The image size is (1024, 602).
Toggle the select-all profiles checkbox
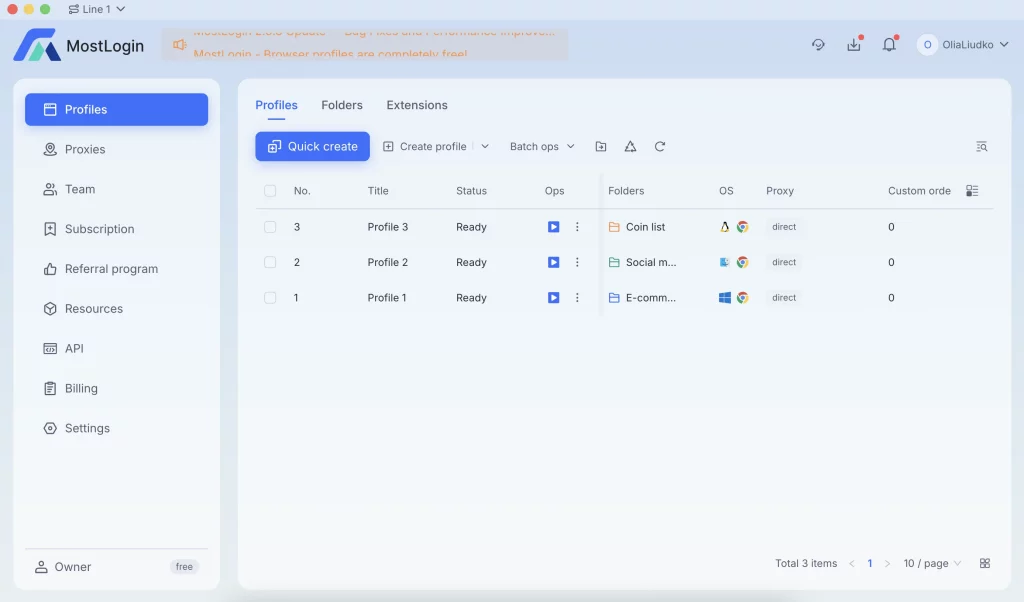[x=270, y=191]
